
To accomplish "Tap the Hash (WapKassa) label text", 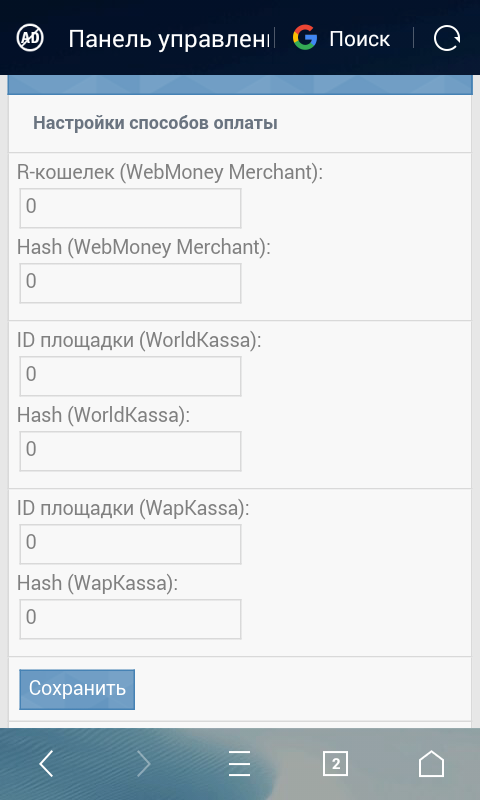I will [x=97, y=583].
